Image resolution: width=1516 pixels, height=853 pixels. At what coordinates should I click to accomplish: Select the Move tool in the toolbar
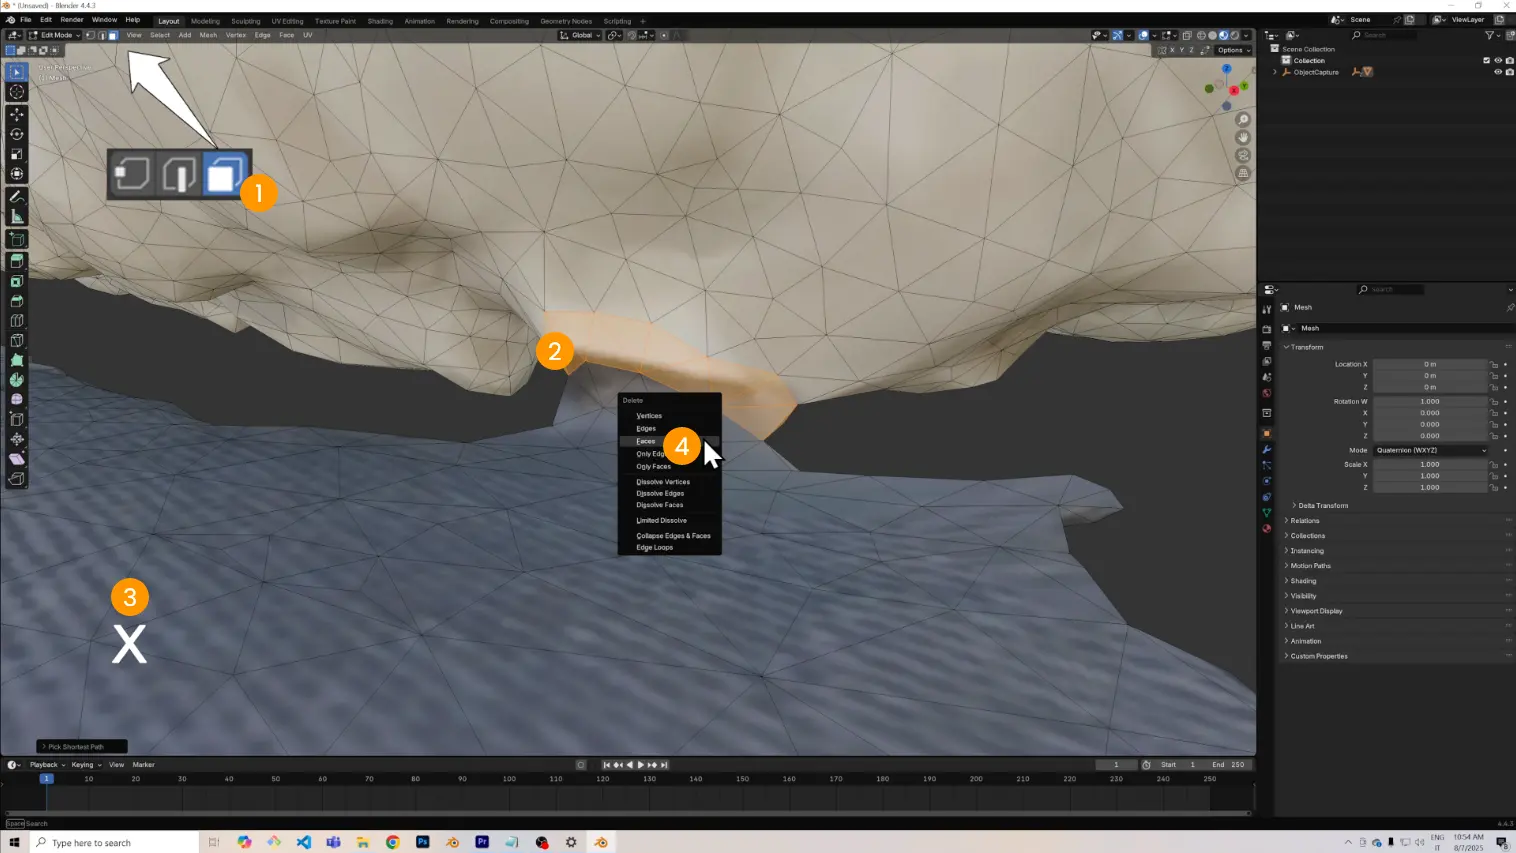coord(16,114)
